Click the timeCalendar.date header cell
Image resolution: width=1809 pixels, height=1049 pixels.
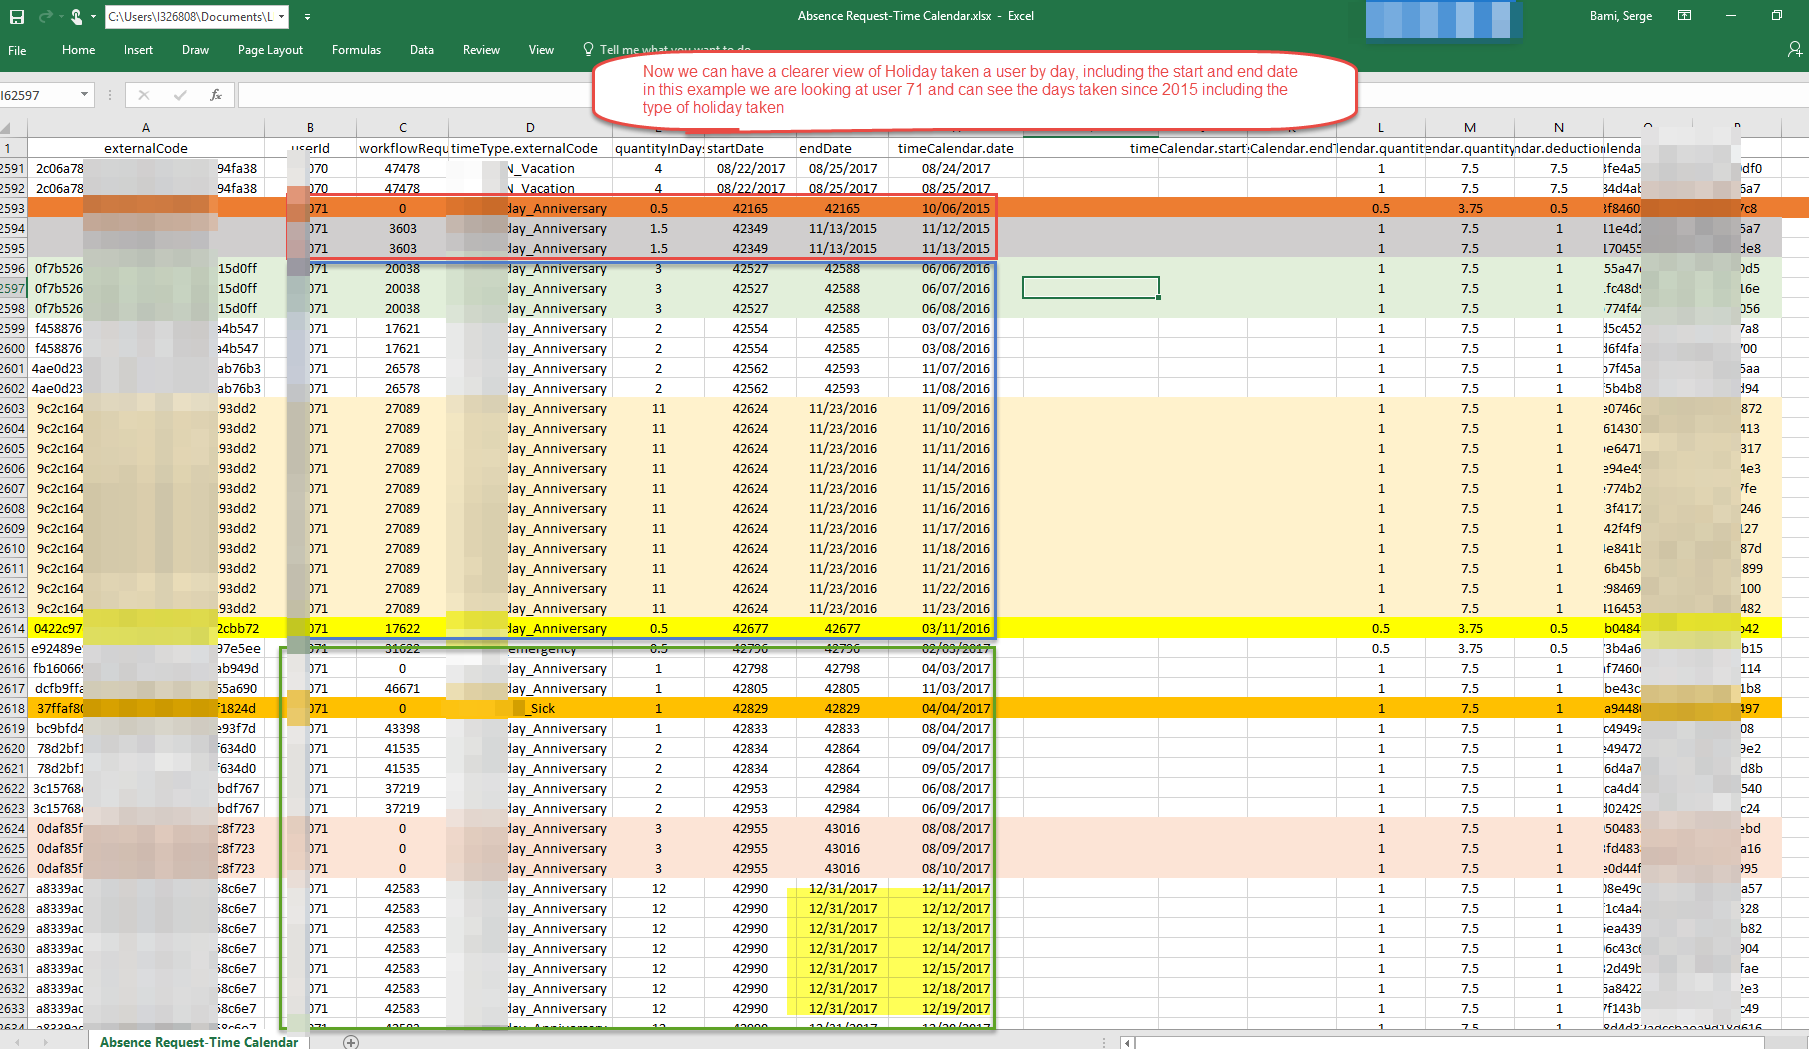pyautogui.click(x=956, y=148)
